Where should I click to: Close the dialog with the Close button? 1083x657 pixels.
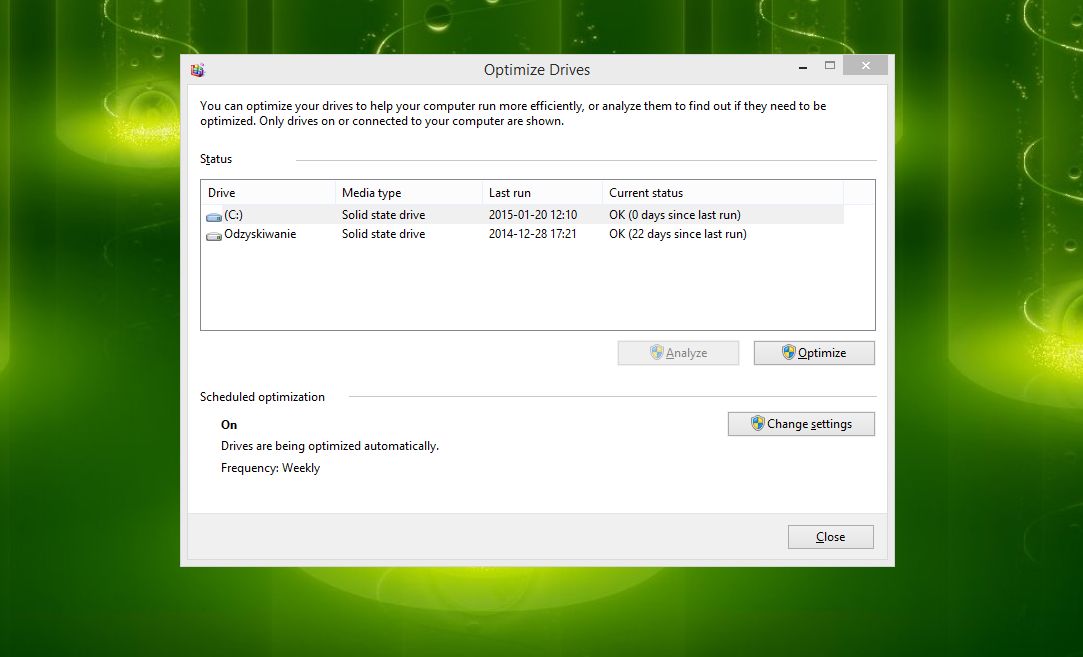click(830, 537)
